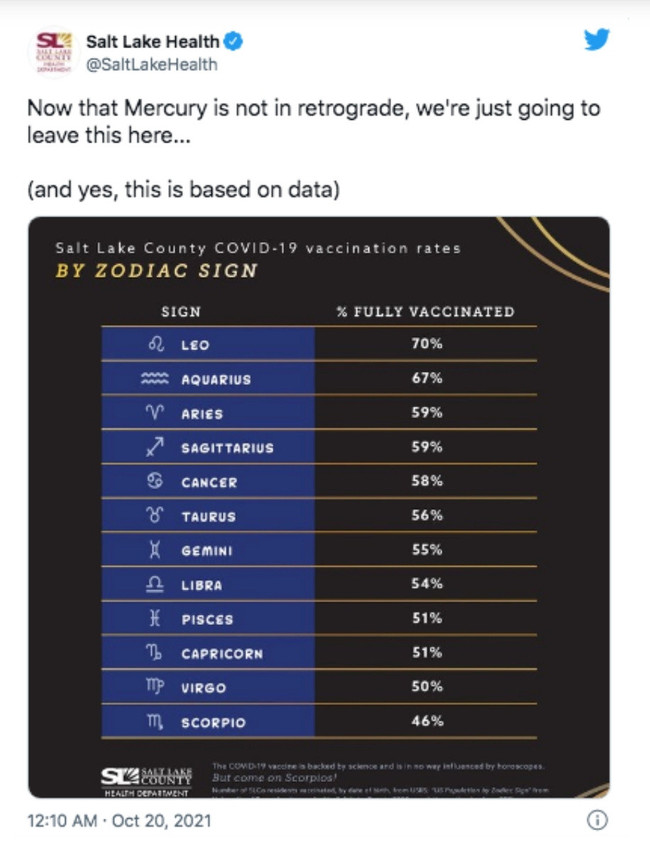Click the Taurus zodiac symbol
Screen dimensions: 650x843
154,516
